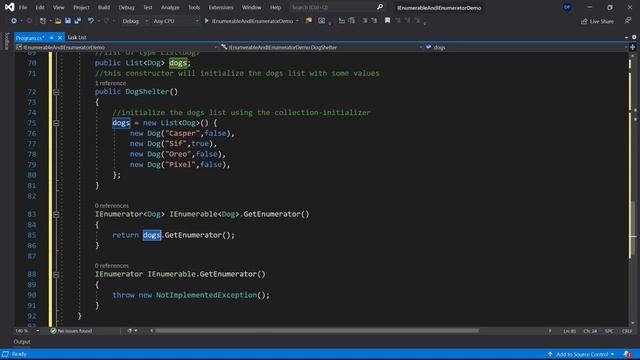640x360 pixels.
Task: Switch to the Task List tab
Action: [77, 38]
